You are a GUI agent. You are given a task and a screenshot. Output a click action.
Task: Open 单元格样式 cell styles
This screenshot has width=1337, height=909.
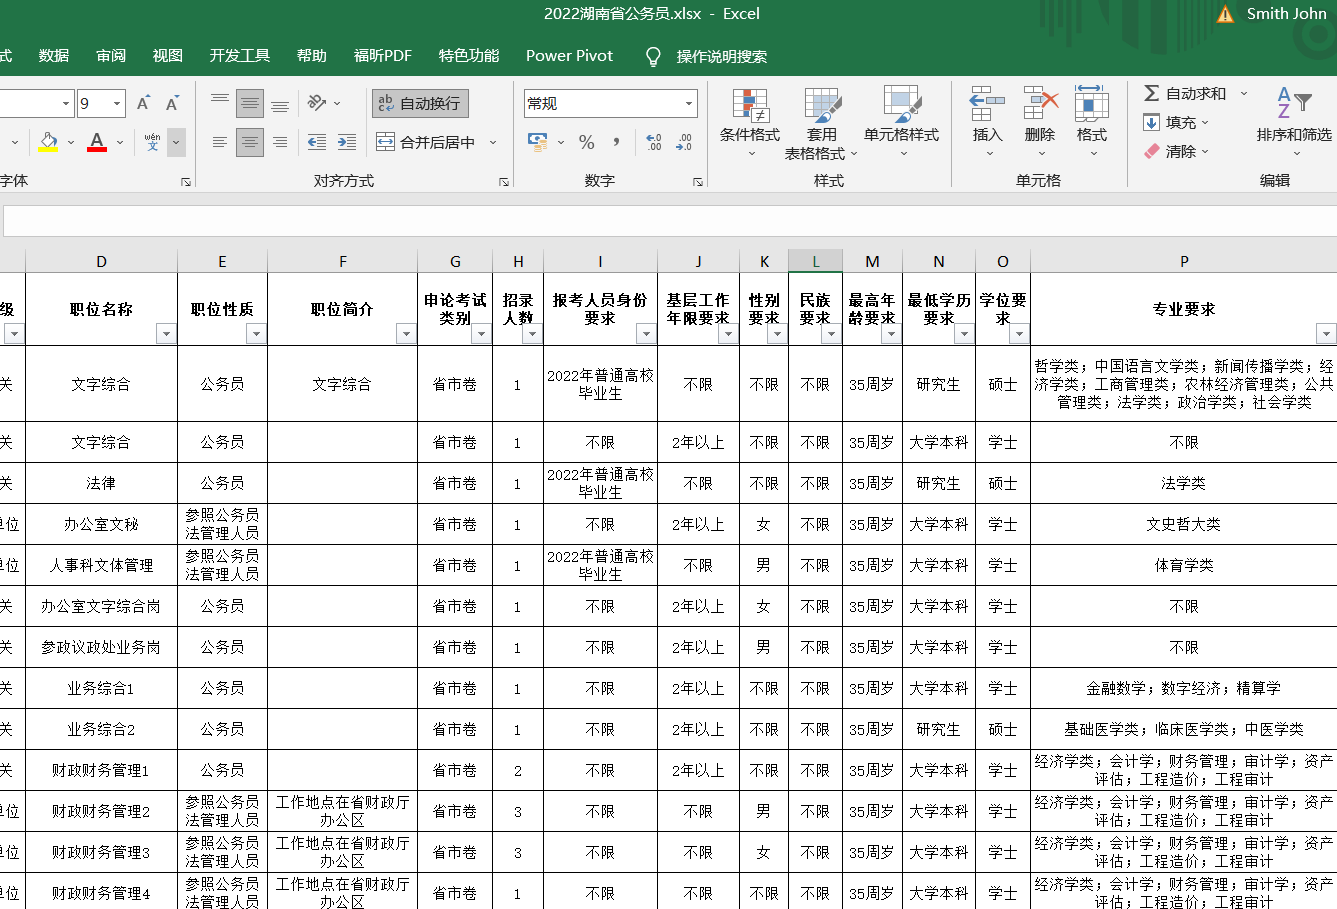point(902,122)
